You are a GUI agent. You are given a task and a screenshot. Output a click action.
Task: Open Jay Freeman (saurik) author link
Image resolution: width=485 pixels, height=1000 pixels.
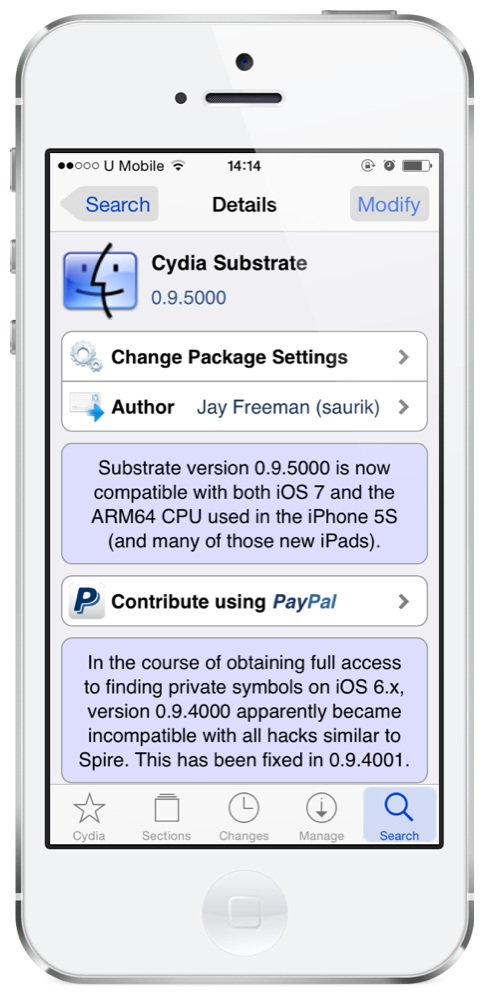click(288, 408)
